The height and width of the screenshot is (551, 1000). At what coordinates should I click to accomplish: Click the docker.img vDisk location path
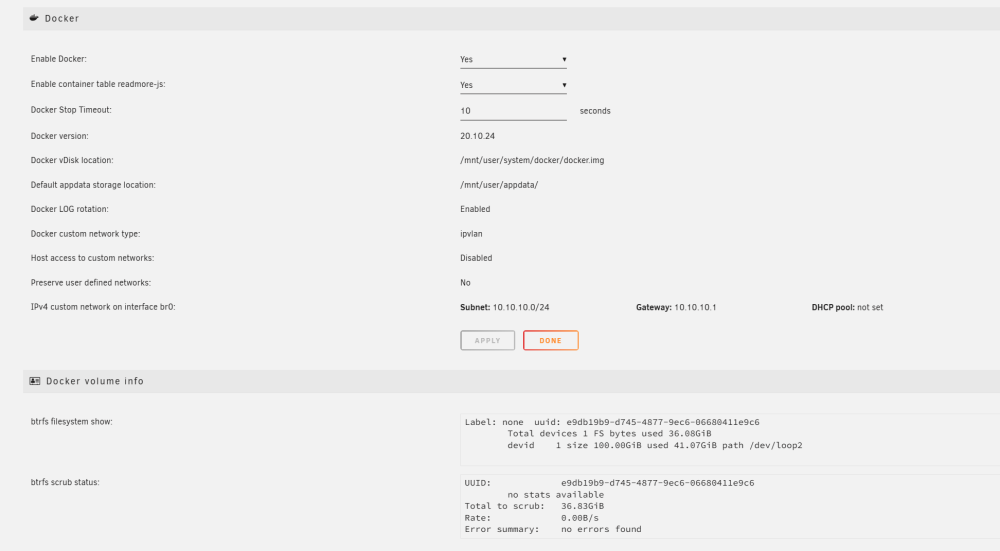tap(532, 160)
